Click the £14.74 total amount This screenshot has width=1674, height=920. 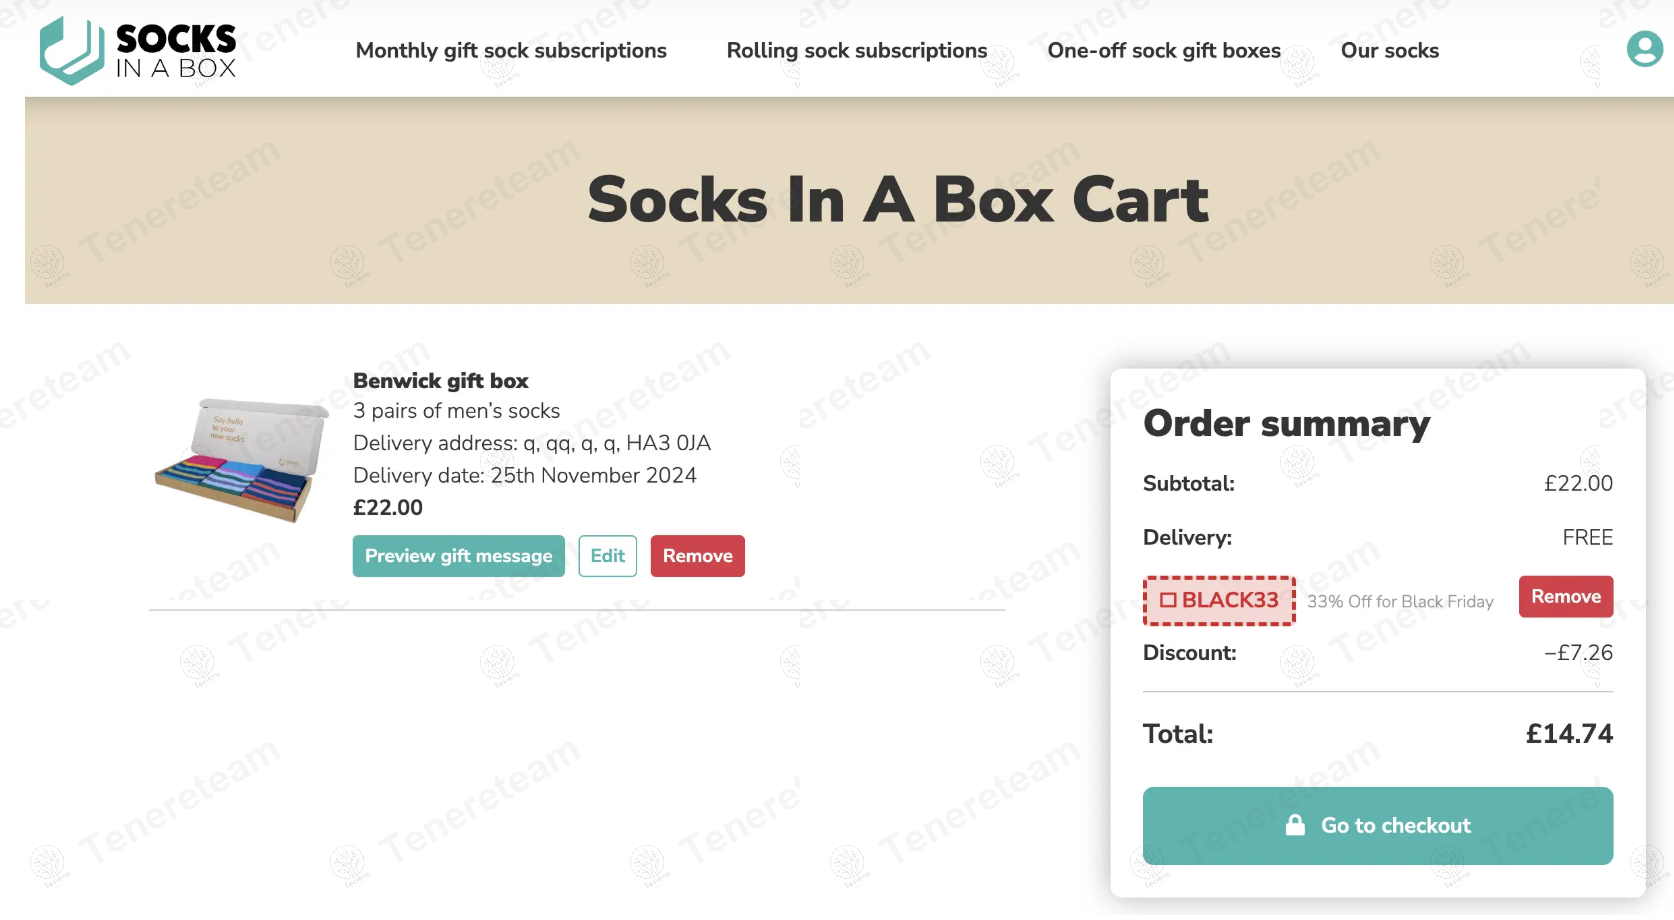tap(1569, 734)
